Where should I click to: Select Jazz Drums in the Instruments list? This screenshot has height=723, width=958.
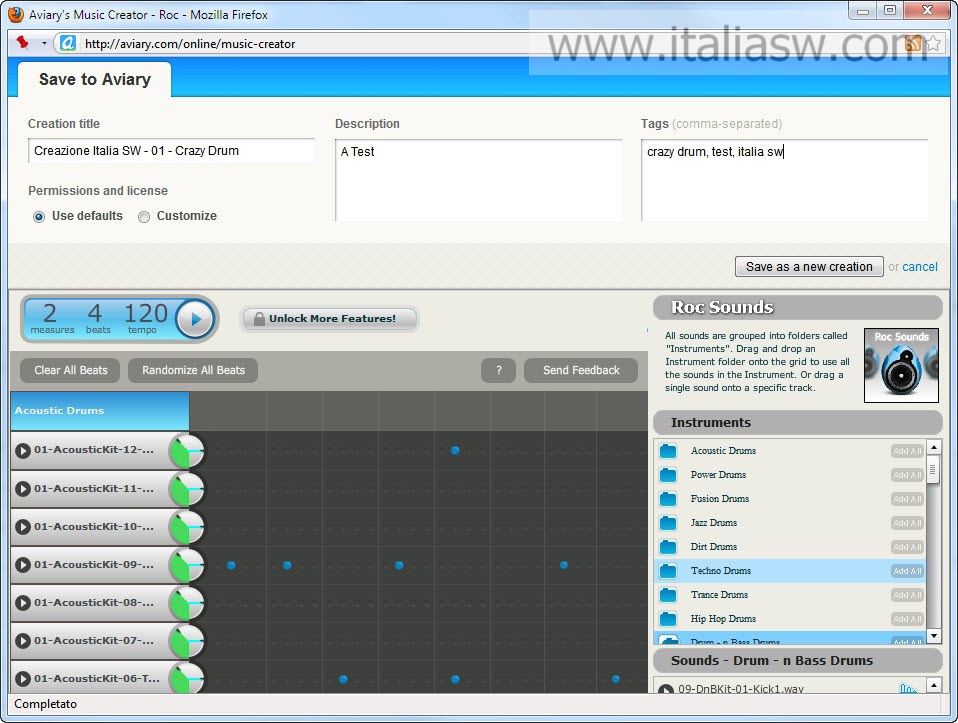[789, 523]
